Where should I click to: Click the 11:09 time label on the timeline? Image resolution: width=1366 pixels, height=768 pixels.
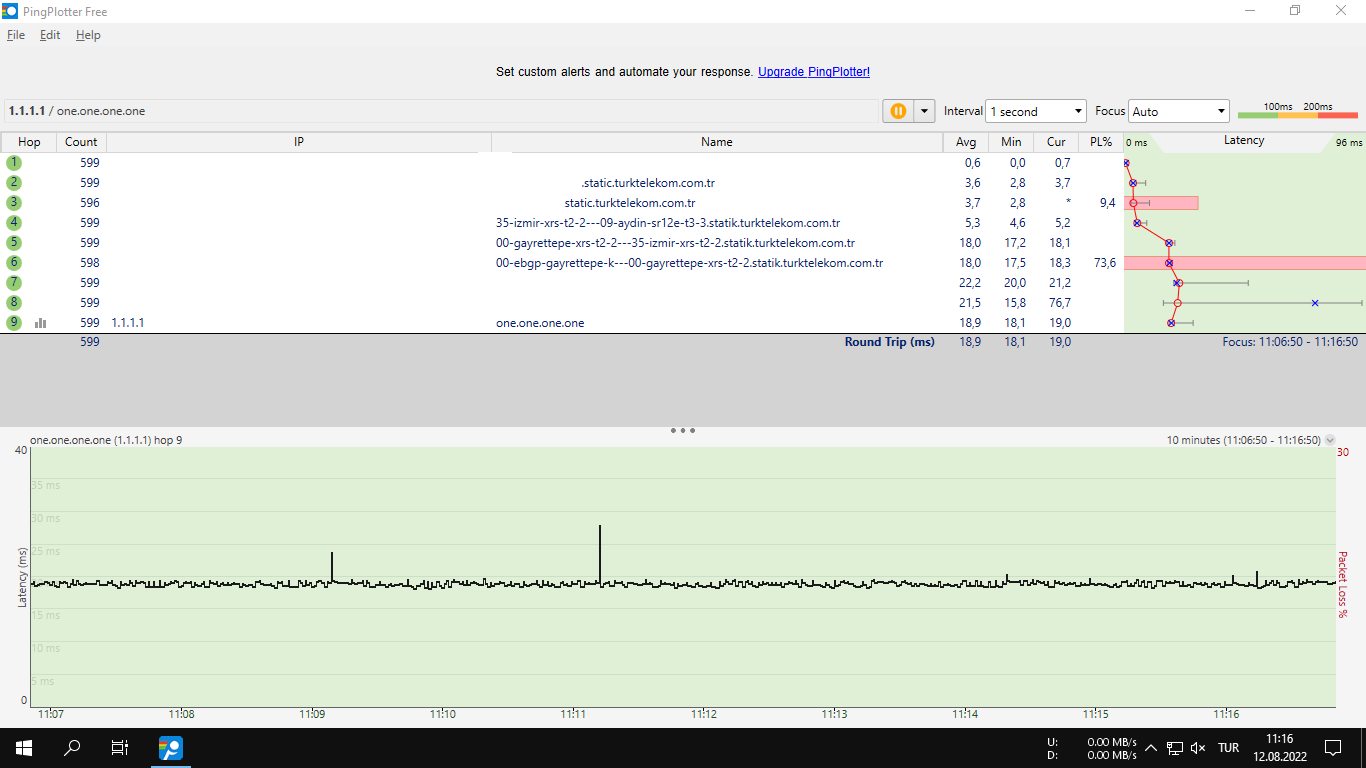coord(312,714)
